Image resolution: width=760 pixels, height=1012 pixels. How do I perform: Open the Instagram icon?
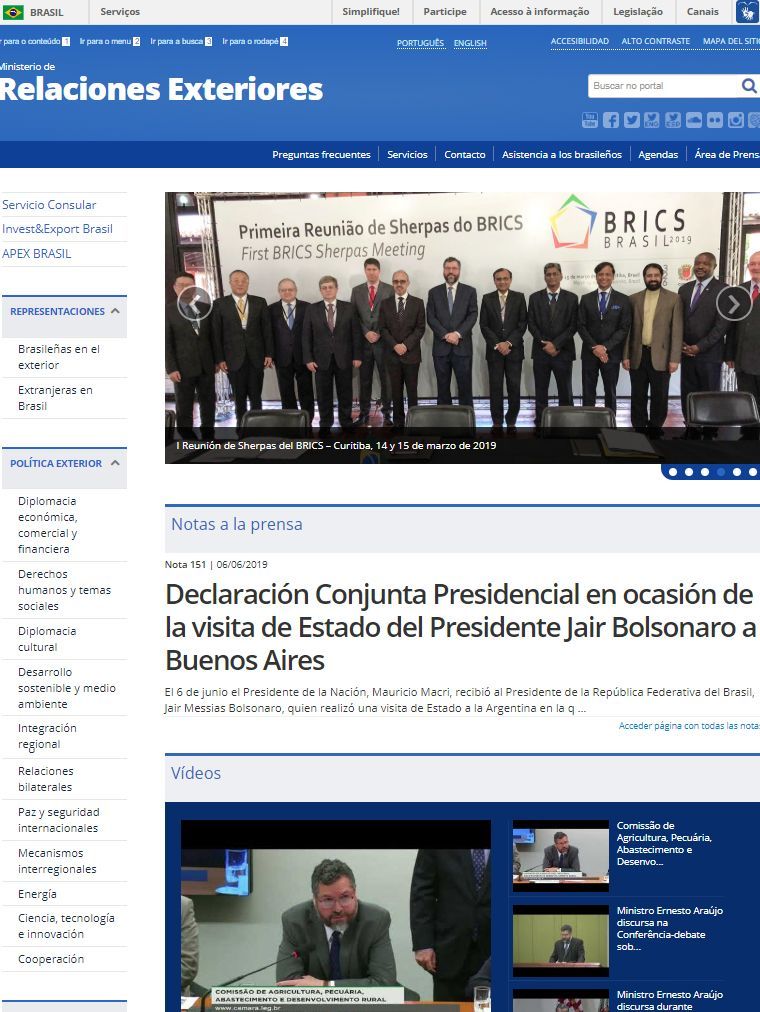click(x=735, y=120)
